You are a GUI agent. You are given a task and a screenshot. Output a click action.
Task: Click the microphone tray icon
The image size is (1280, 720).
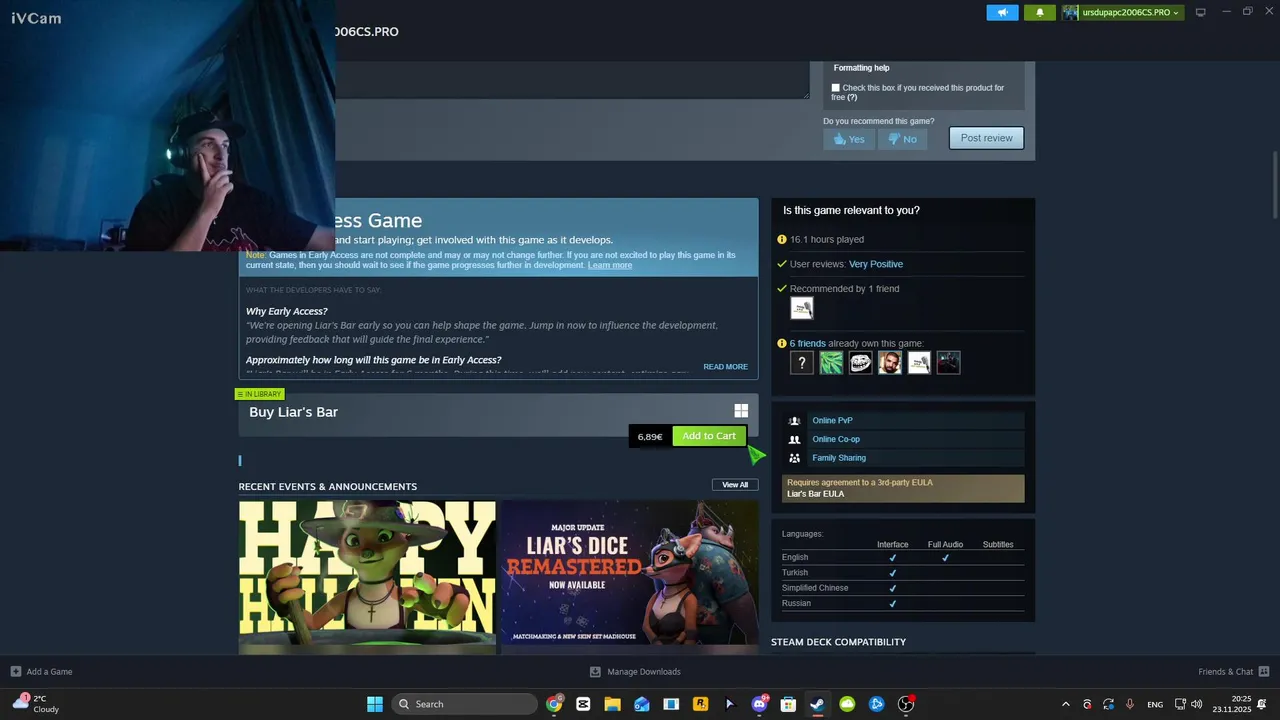click(x=1130, y=704)
